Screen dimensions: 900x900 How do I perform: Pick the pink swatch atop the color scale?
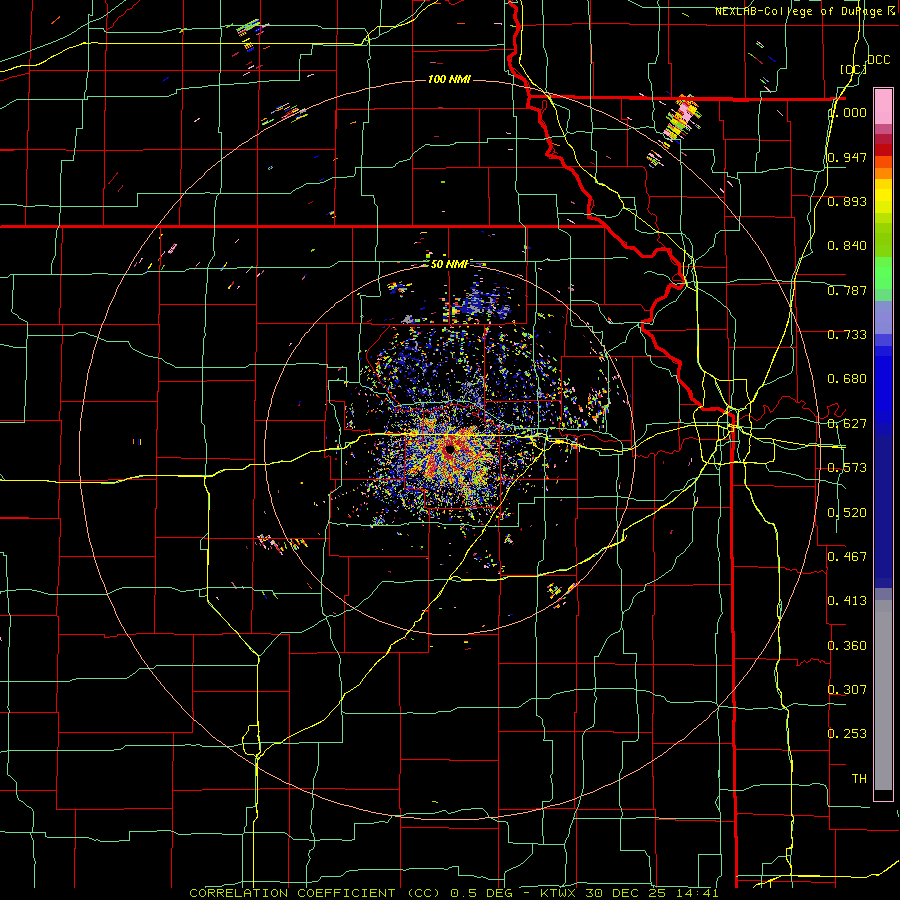(883, 106)
